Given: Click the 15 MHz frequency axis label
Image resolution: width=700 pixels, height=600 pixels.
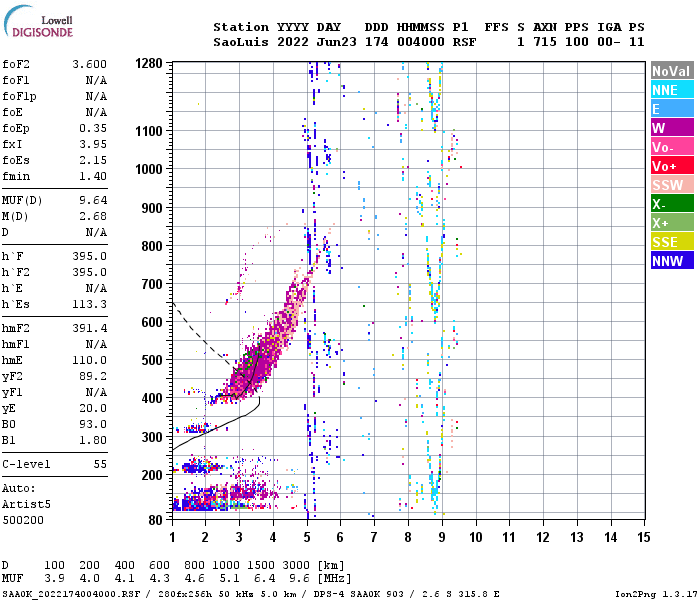Looking at the screenshot, I should 644,537.
